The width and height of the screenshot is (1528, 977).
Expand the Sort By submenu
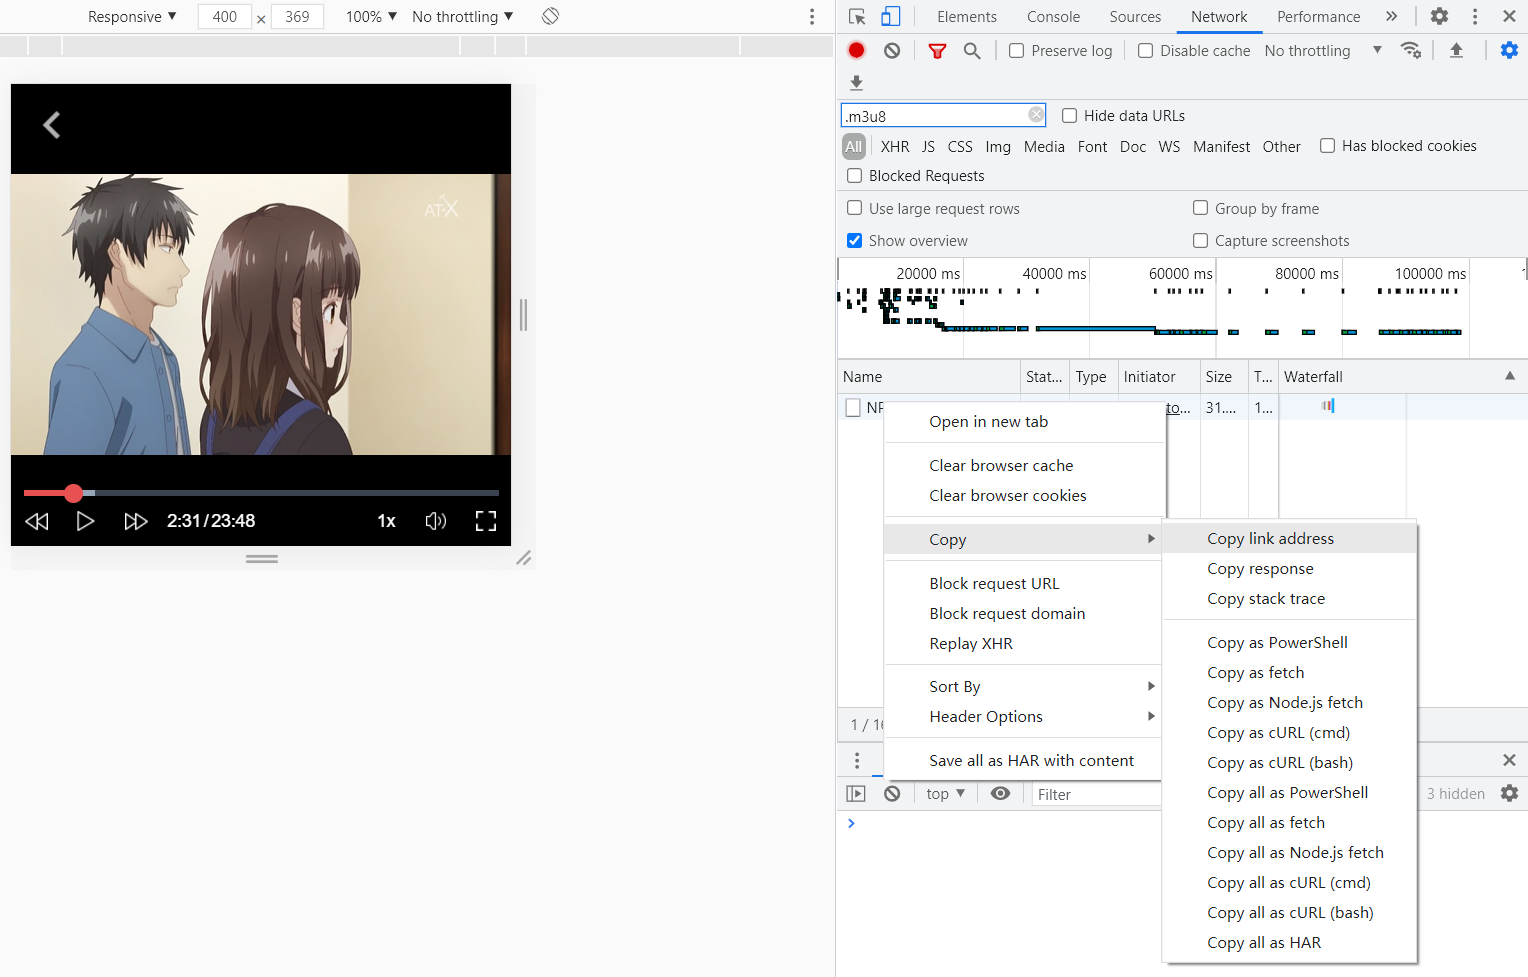click(1022, 686)
